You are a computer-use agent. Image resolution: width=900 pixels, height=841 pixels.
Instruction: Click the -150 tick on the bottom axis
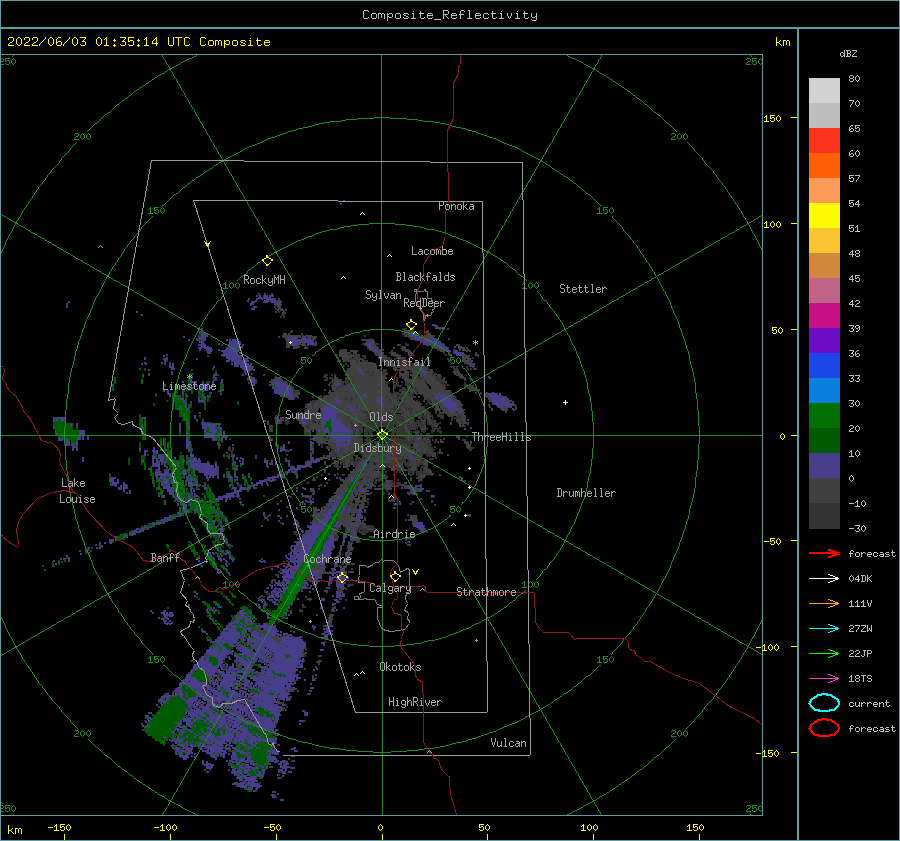tap(59, 827)
